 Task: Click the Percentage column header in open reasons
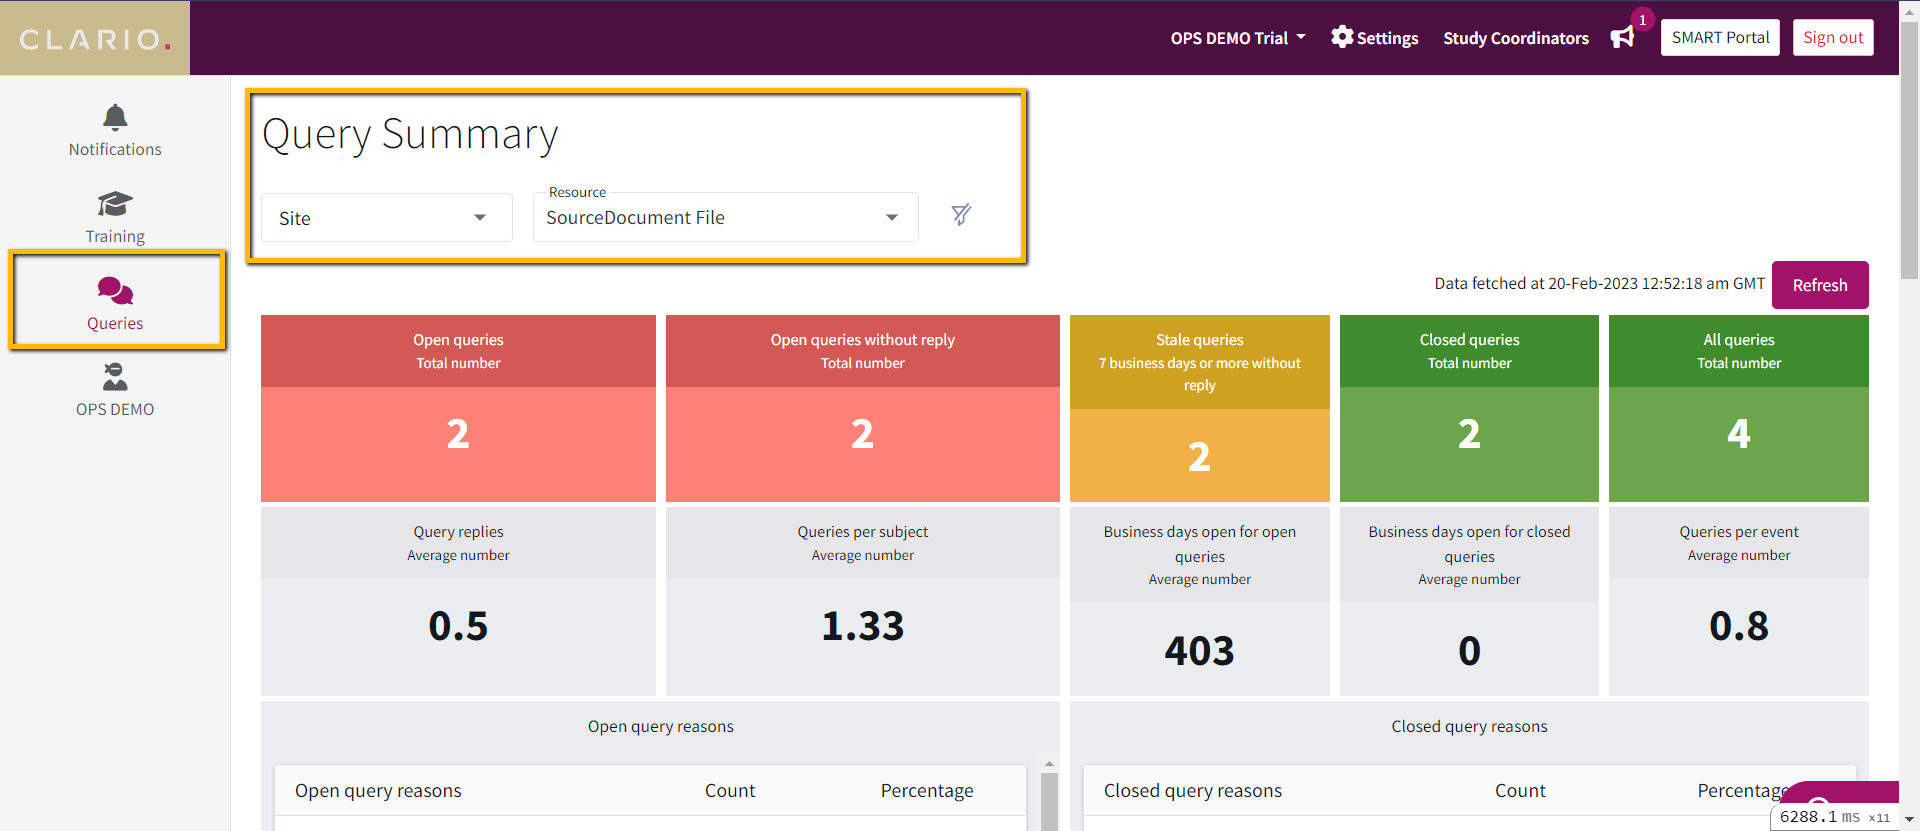pos(926,791)
